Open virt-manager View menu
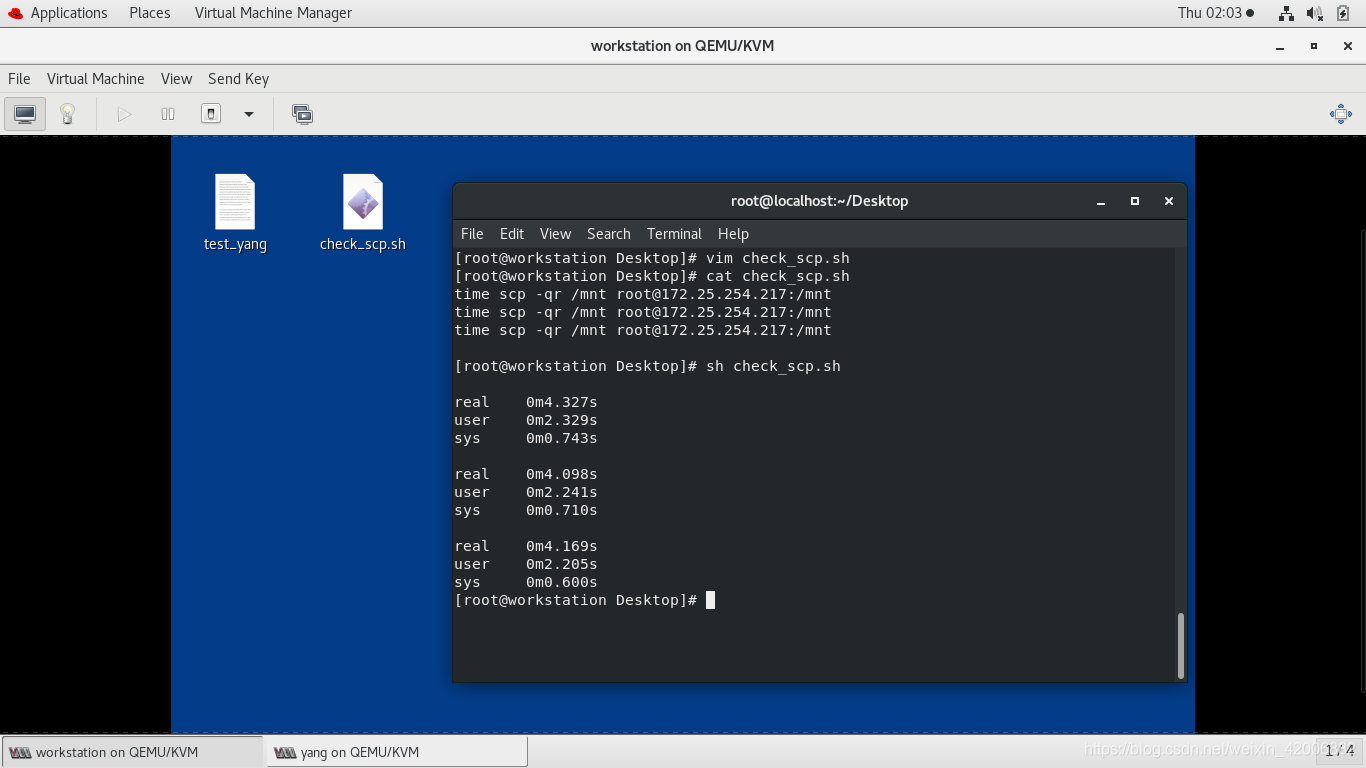 pos(176,79)
